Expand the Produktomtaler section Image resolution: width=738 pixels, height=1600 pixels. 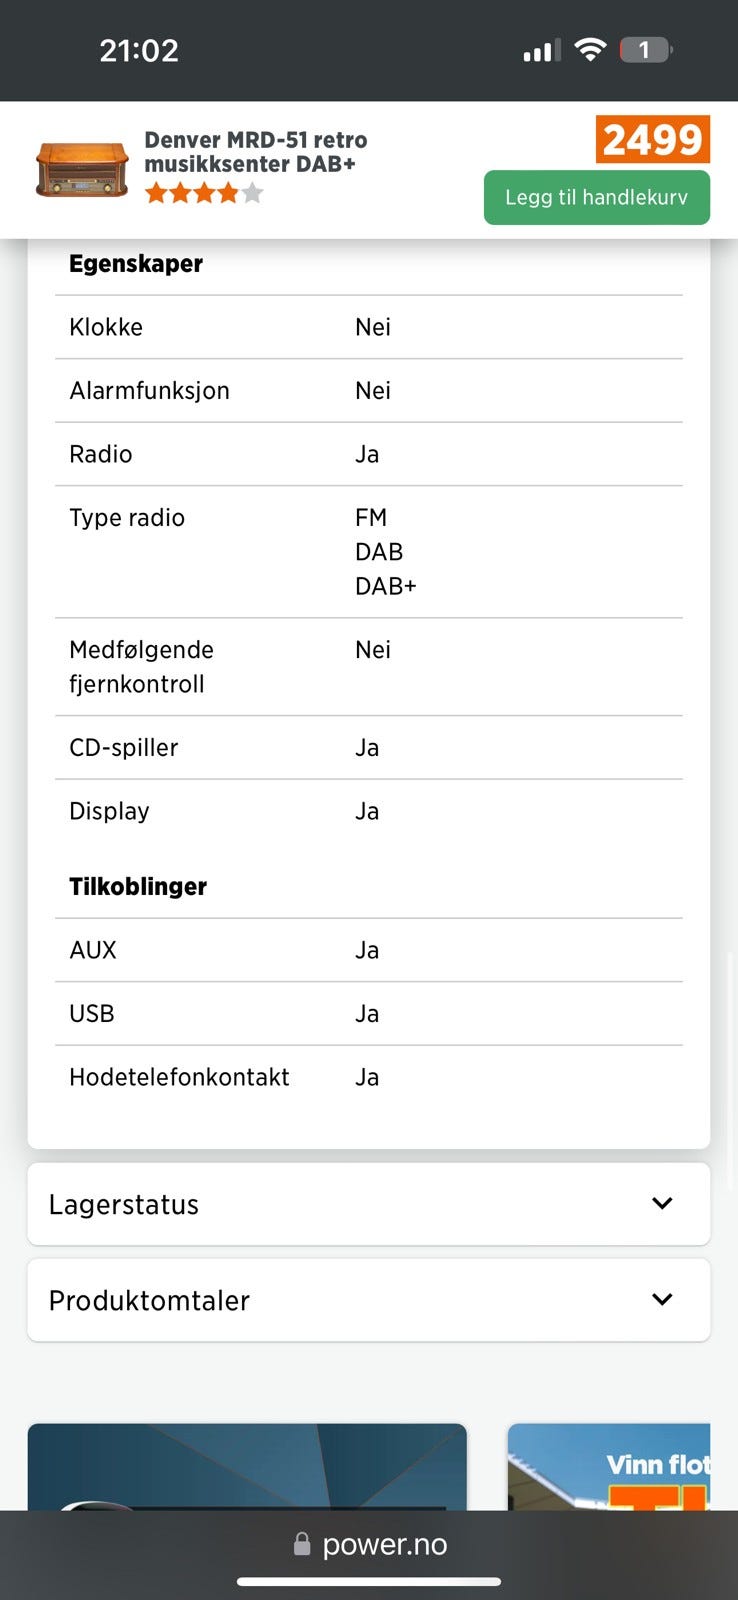[x=149, y=1300]
